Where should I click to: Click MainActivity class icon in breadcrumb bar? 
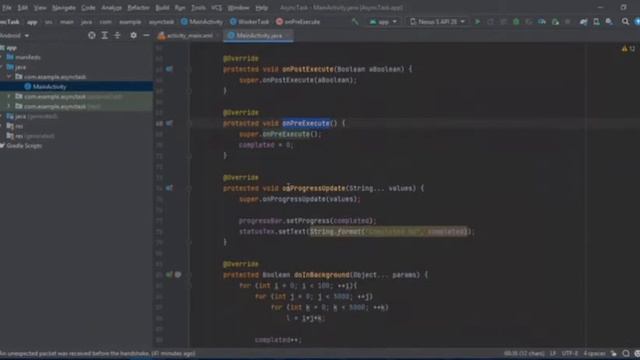[184, 22]
